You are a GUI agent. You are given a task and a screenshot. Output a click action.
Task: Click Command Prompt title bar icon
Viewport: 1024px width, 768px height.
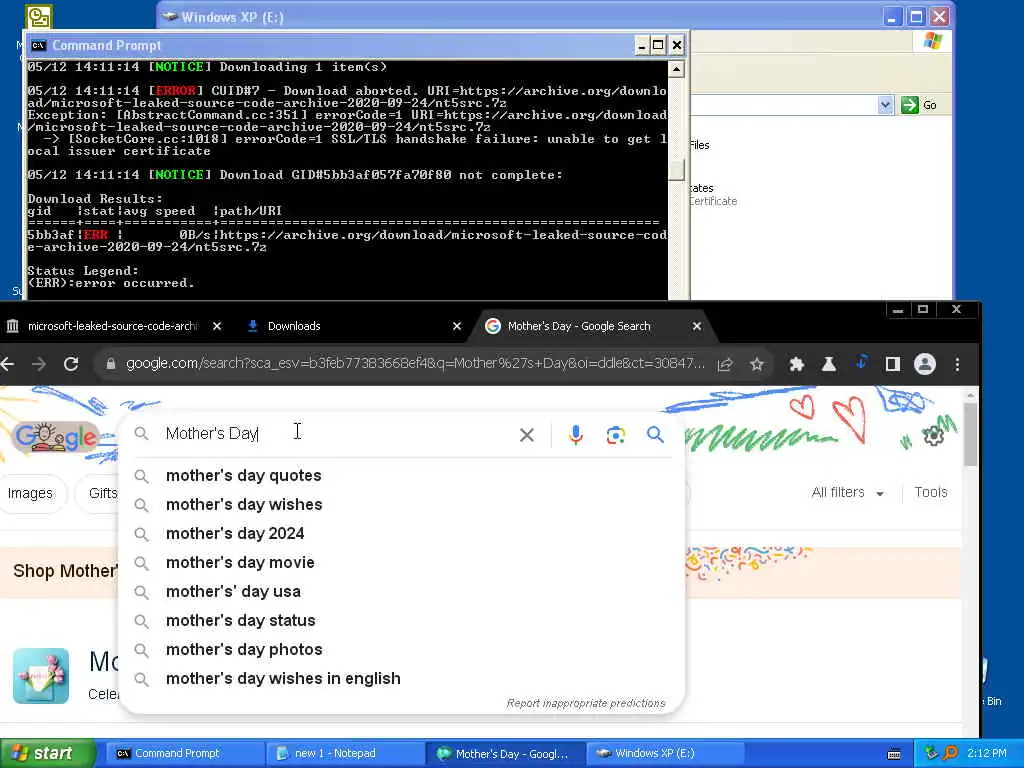(39, 45)
